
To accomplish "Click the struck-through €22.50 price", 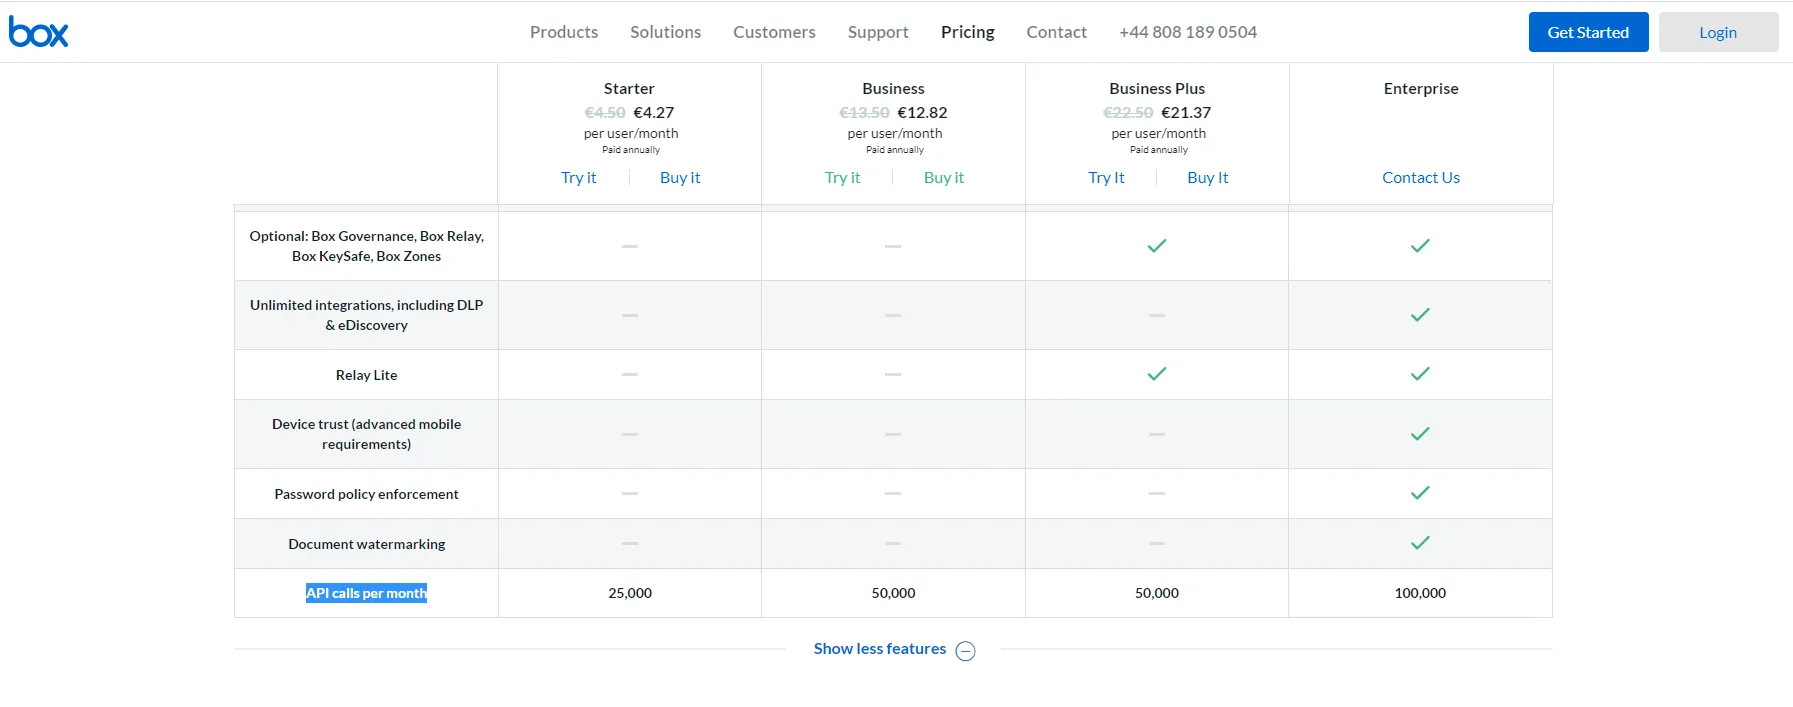I will (x=1128, y=112).
